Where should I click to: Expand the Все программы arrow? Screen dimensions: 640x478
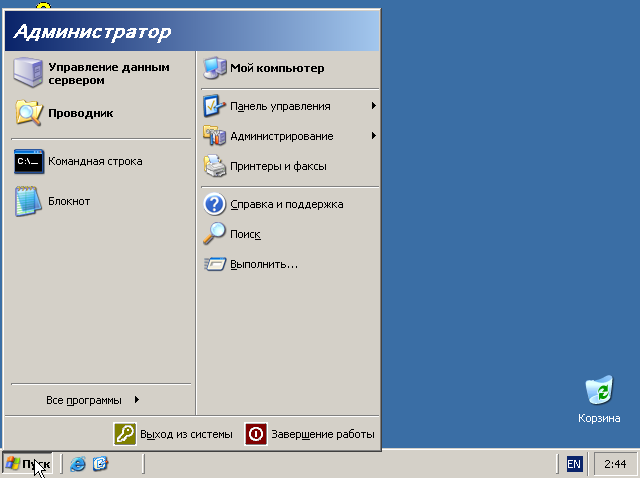click(137, 400)
